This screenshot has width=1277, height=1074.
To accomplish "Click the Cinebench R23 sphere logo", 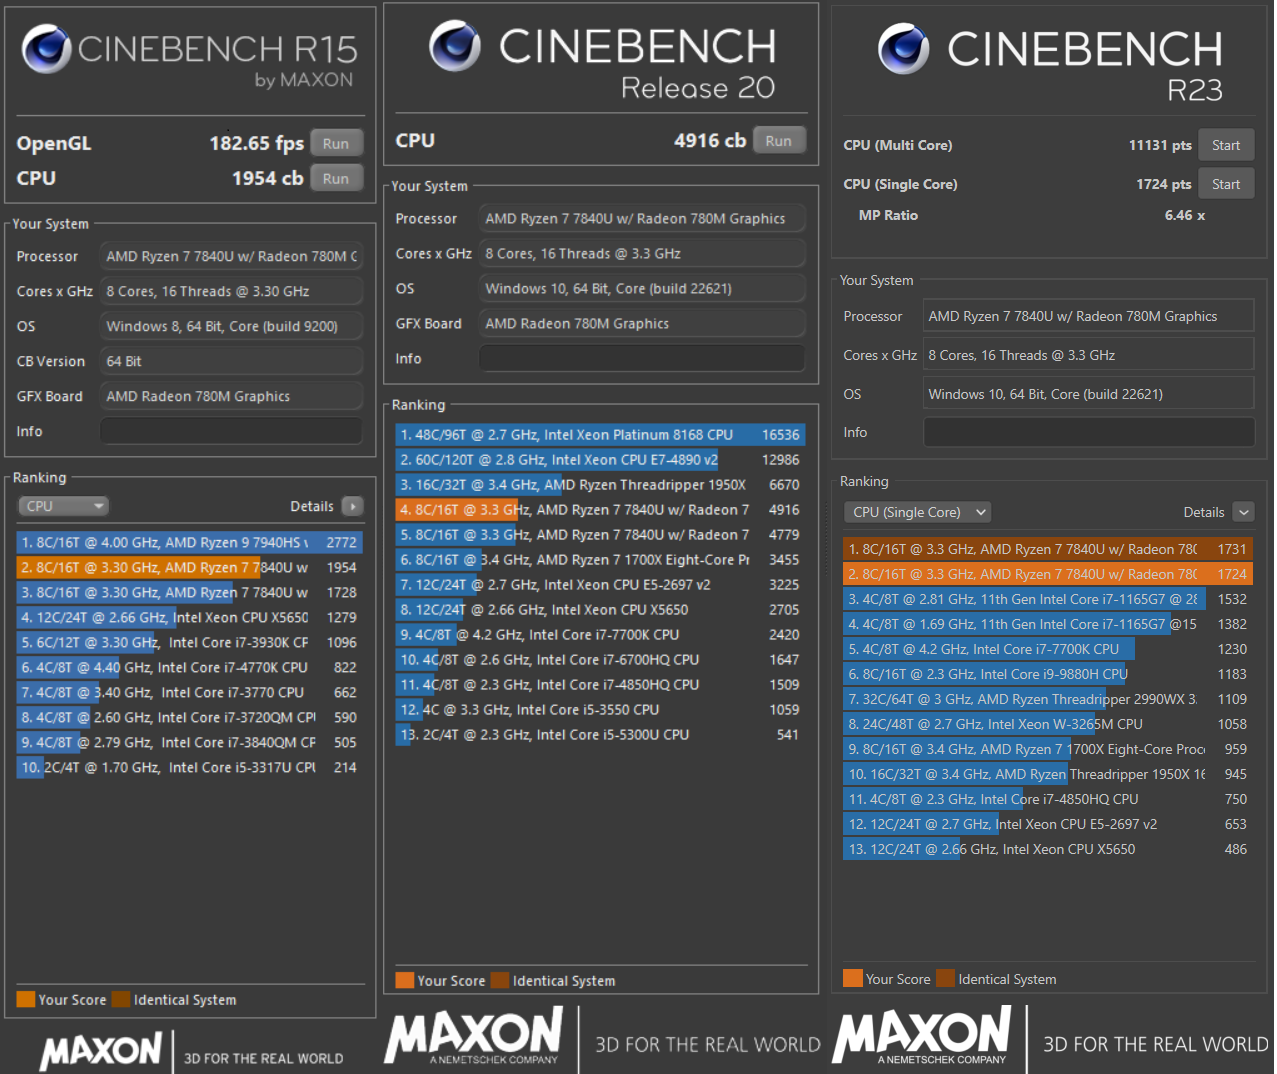I will [904, 48].
